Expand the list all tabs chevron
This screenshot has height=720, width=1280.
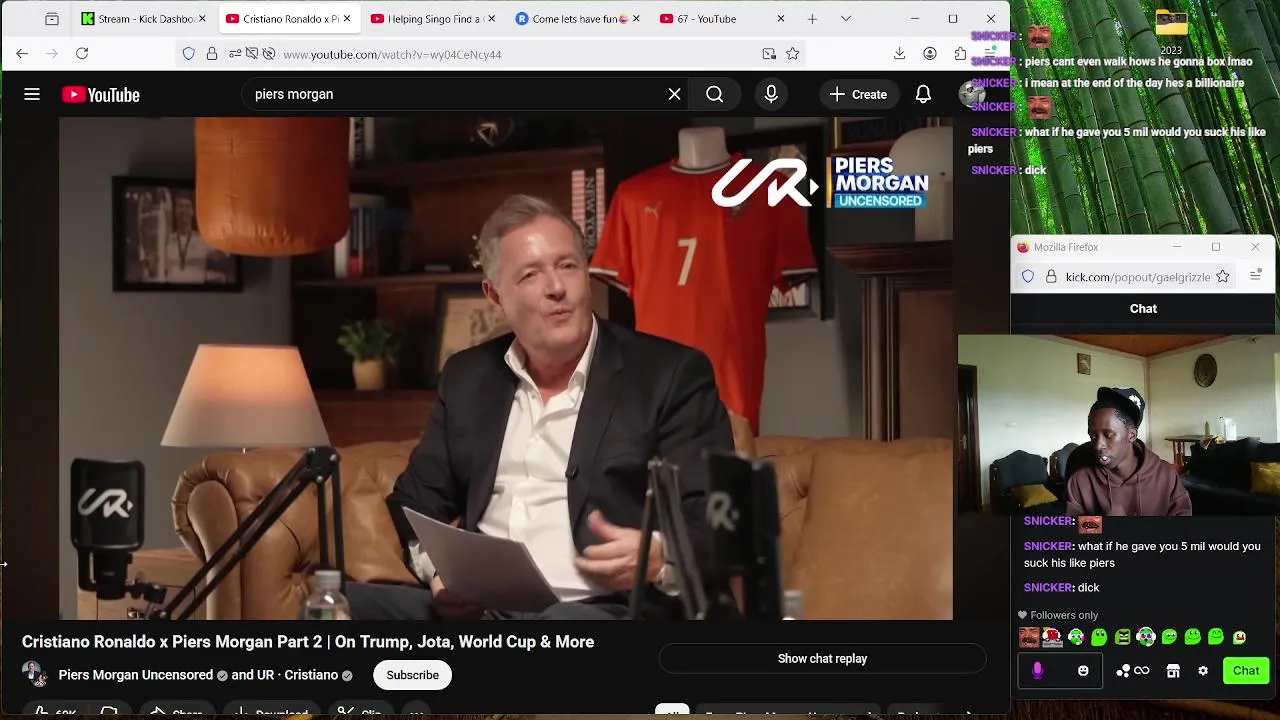[846, 19]
